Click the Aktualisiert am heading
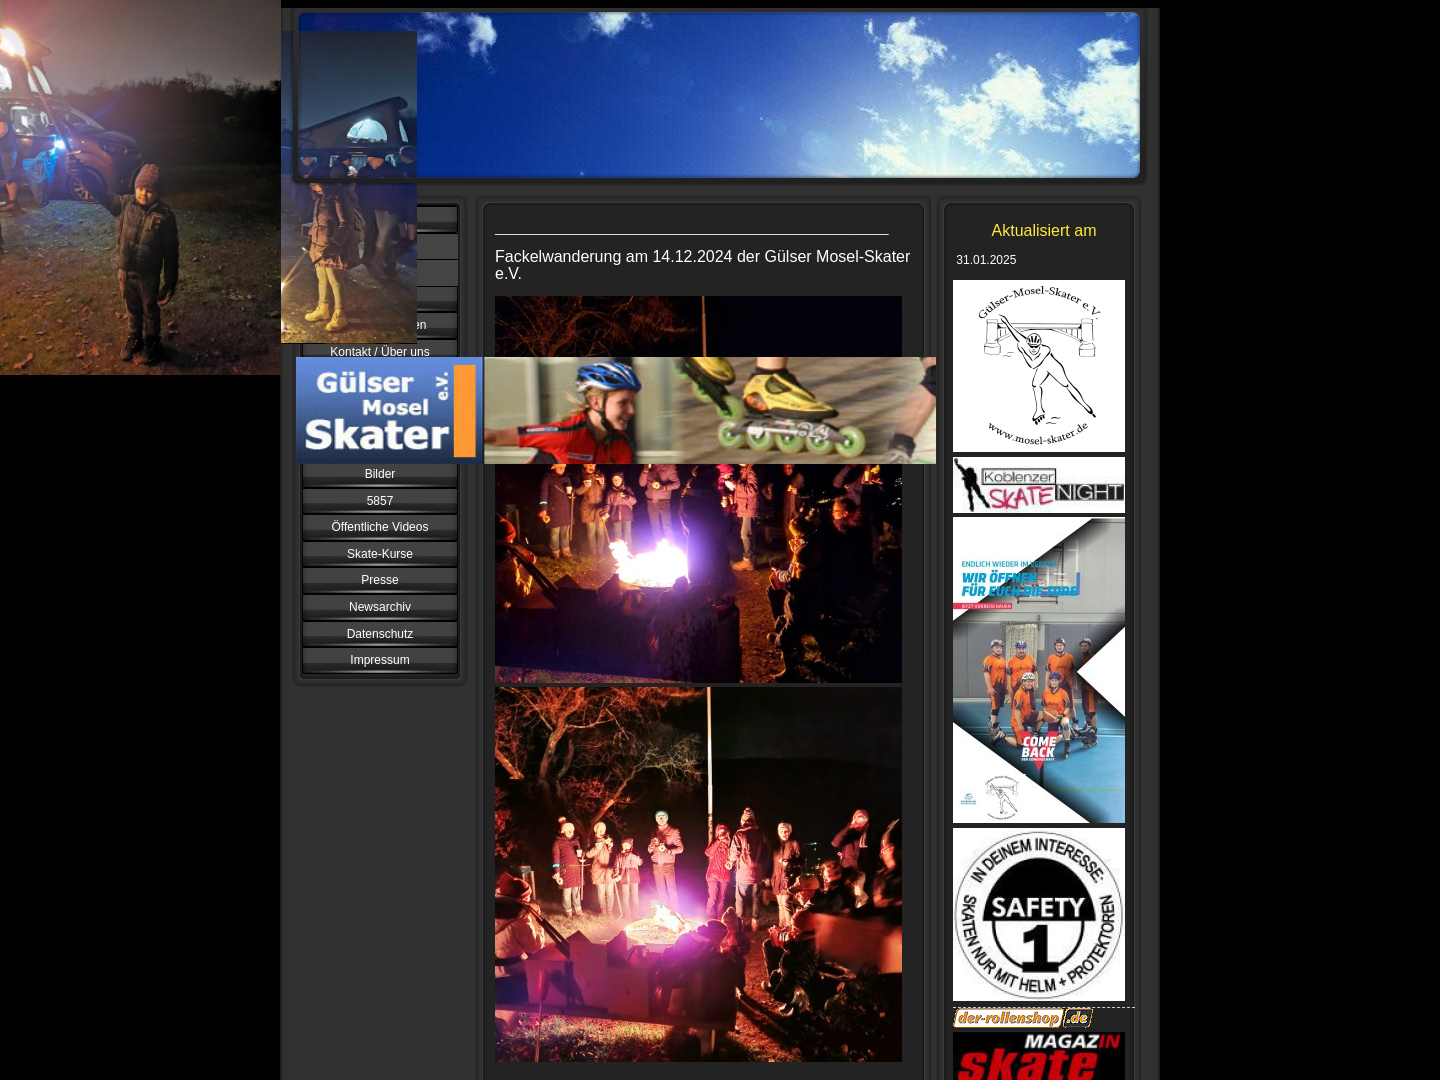 (1044, 231)
